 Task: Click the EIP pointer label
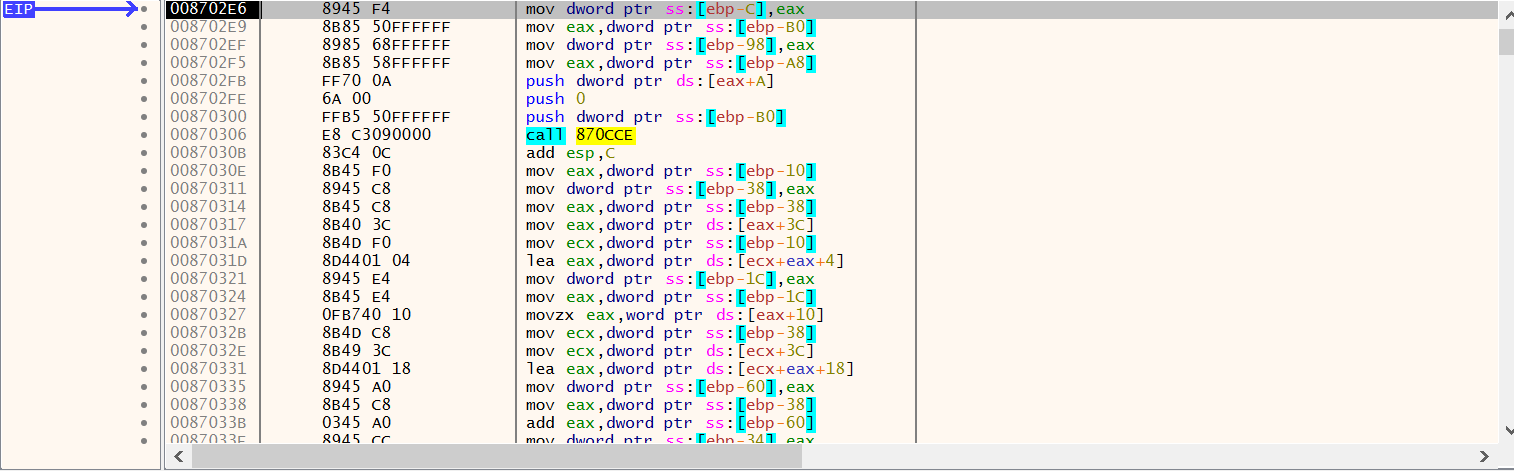click(x=18, y=9)
